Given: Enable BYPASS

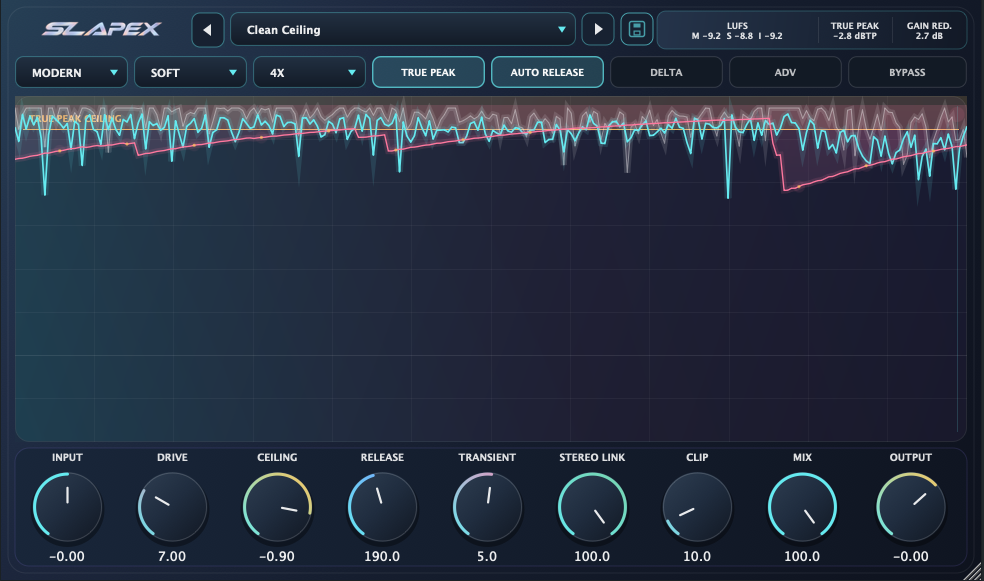Looking at the screenshot, I should click(x=907, y=73).
